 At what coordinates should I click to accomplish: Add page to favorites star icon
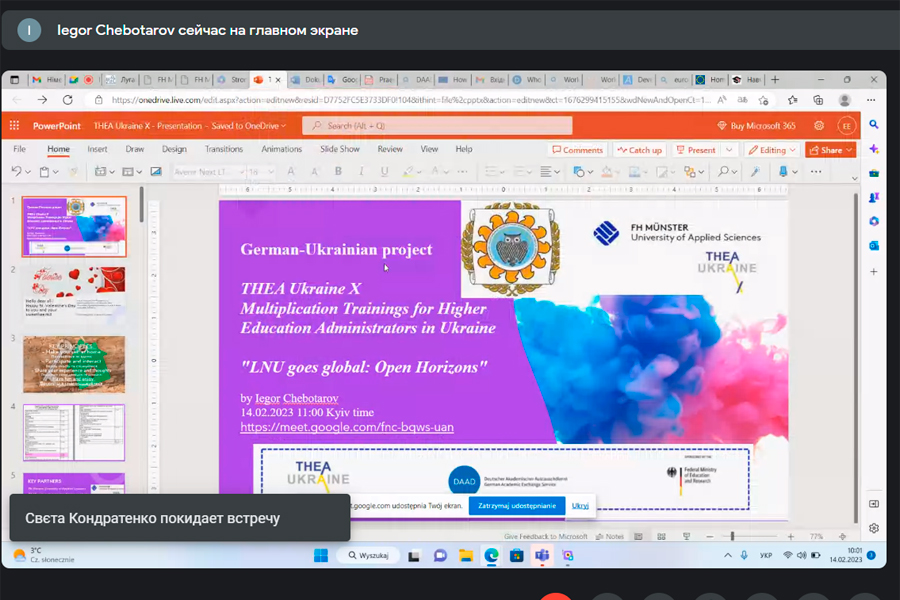coord(763,100)
